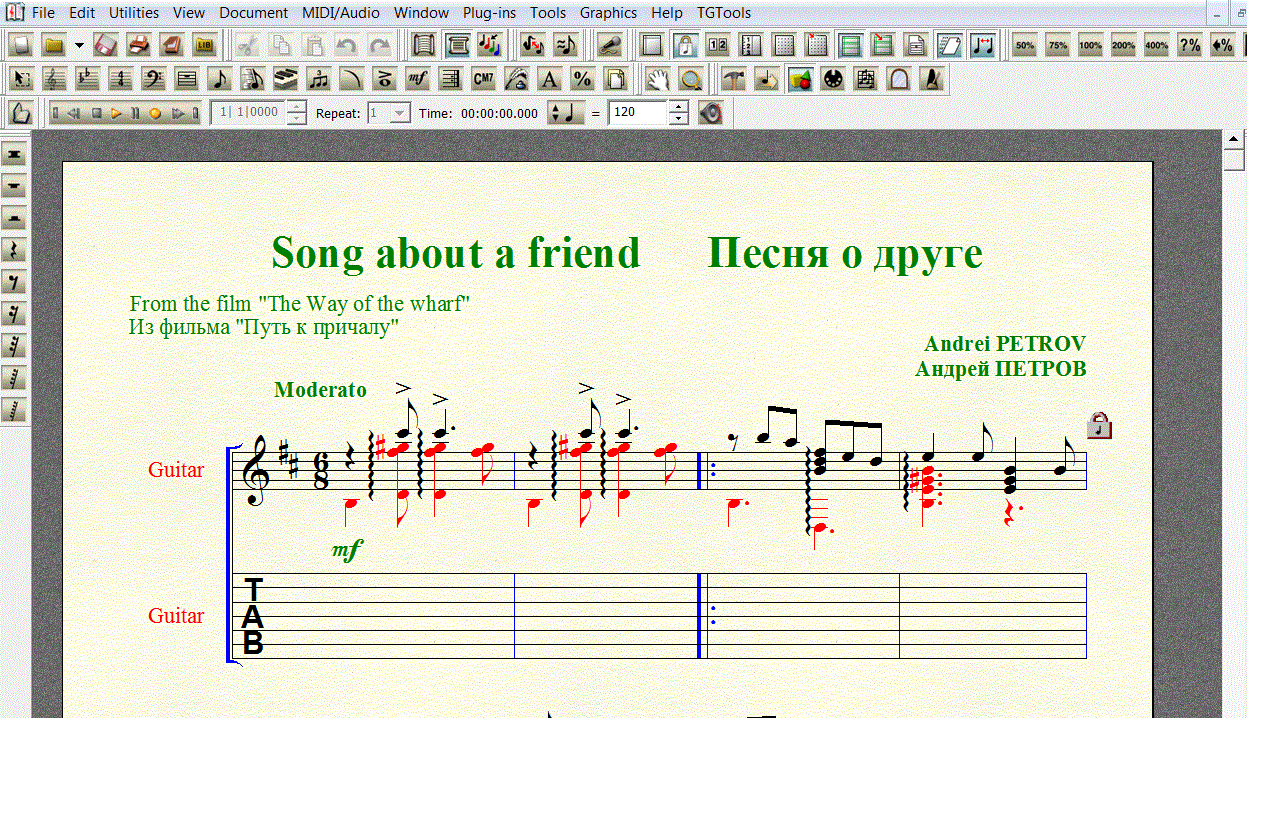Set zoom to 200% button
Viewport: 1274px width, 813px height.
[x=1123, y=45]
